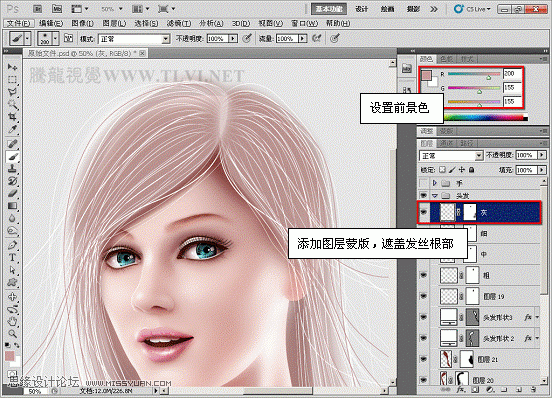Screen dimensions: 552x398
Task: Select the Brush tool in toolbox
Action: pos(13,156)
